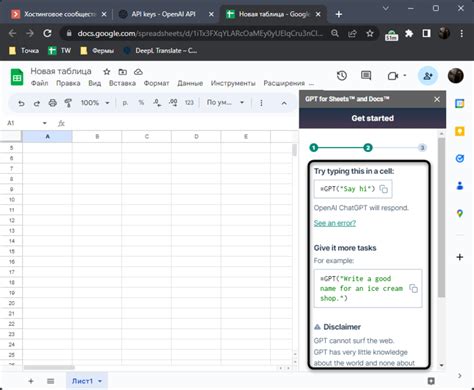Go to step 3 of setup progress

422,147
